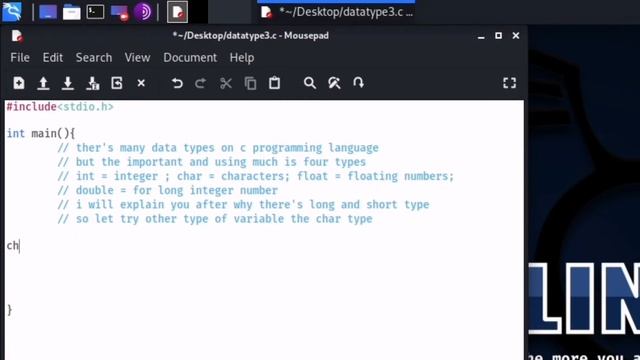Click the comment about many data types

218,148
